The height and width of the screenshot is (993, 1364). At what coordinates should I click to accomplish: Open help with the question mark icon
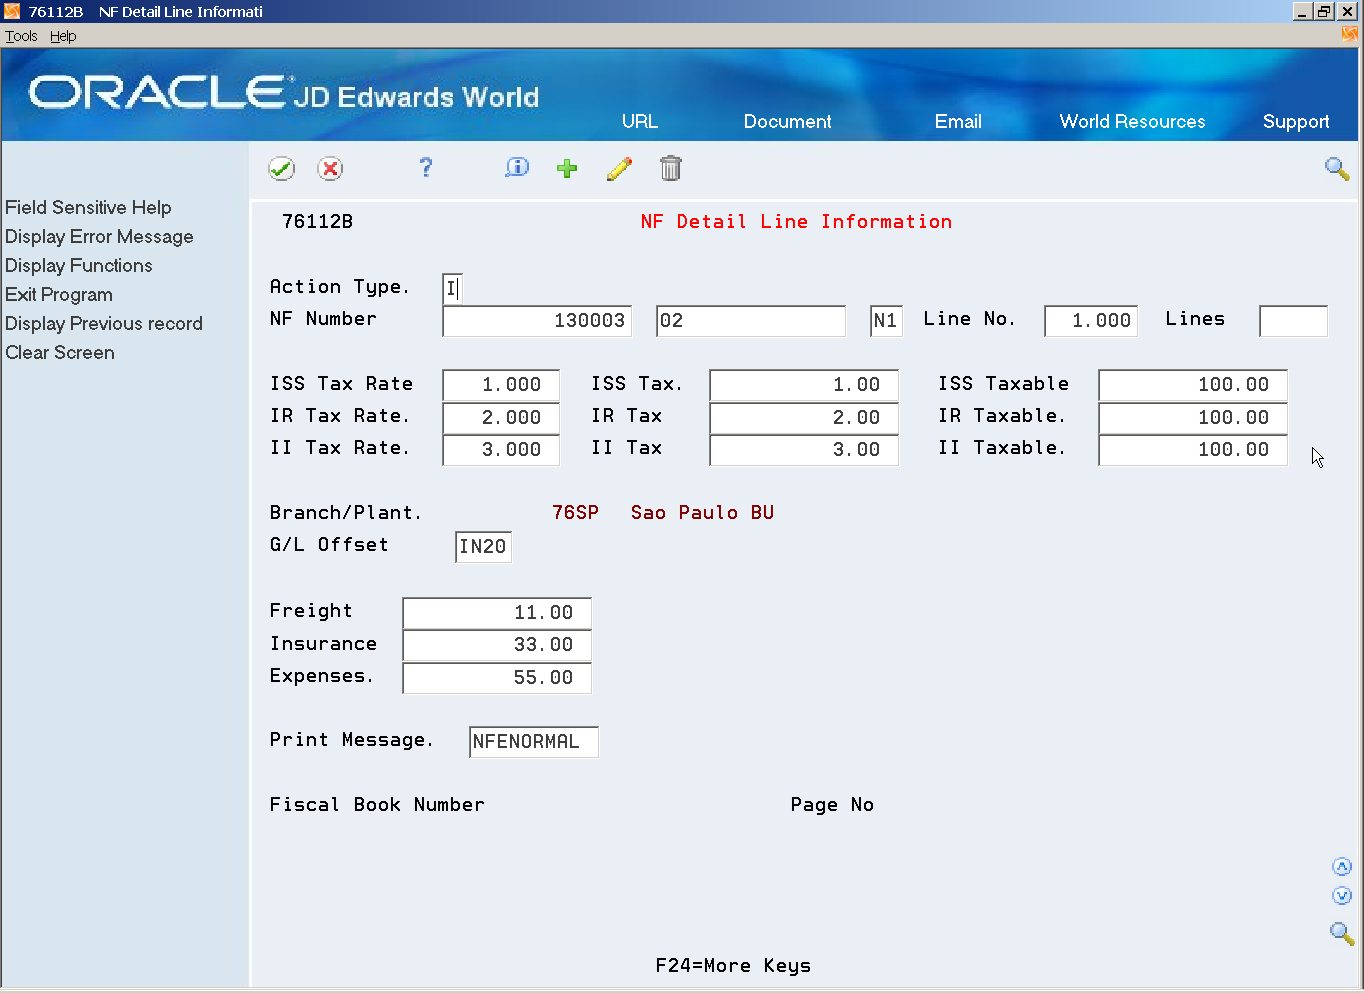coord(426,167)
